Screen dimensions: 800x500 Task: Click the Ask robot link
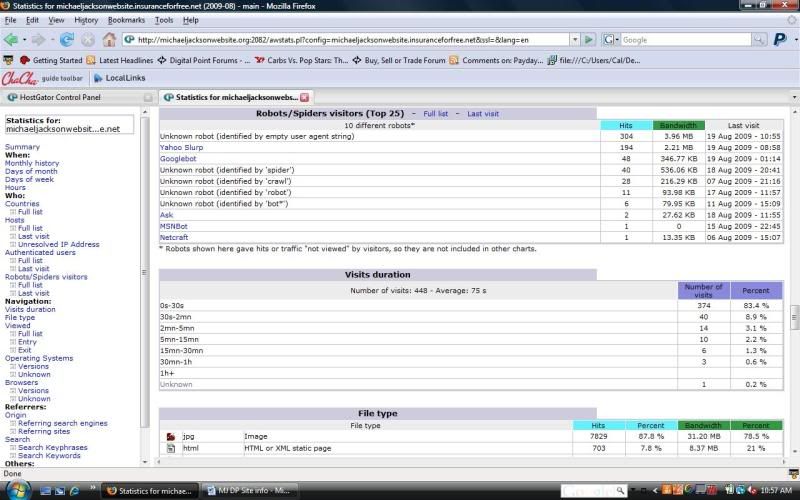coord(166,215)
